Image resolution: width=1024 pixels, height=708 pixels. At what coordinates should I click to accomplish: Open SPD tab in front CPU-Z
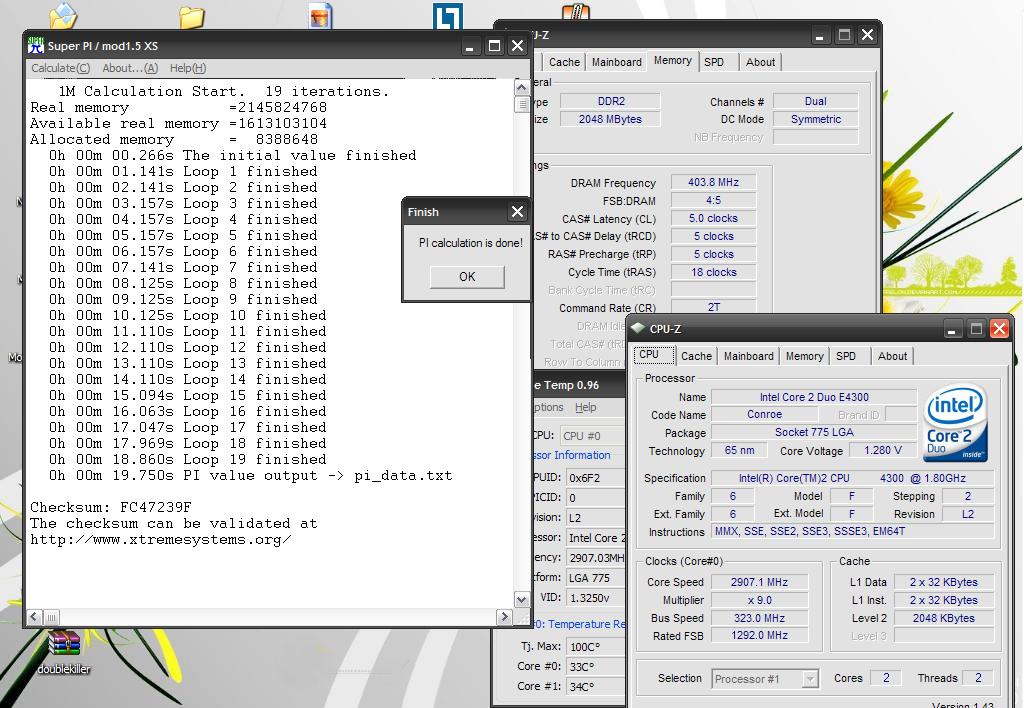pos(846,356)
